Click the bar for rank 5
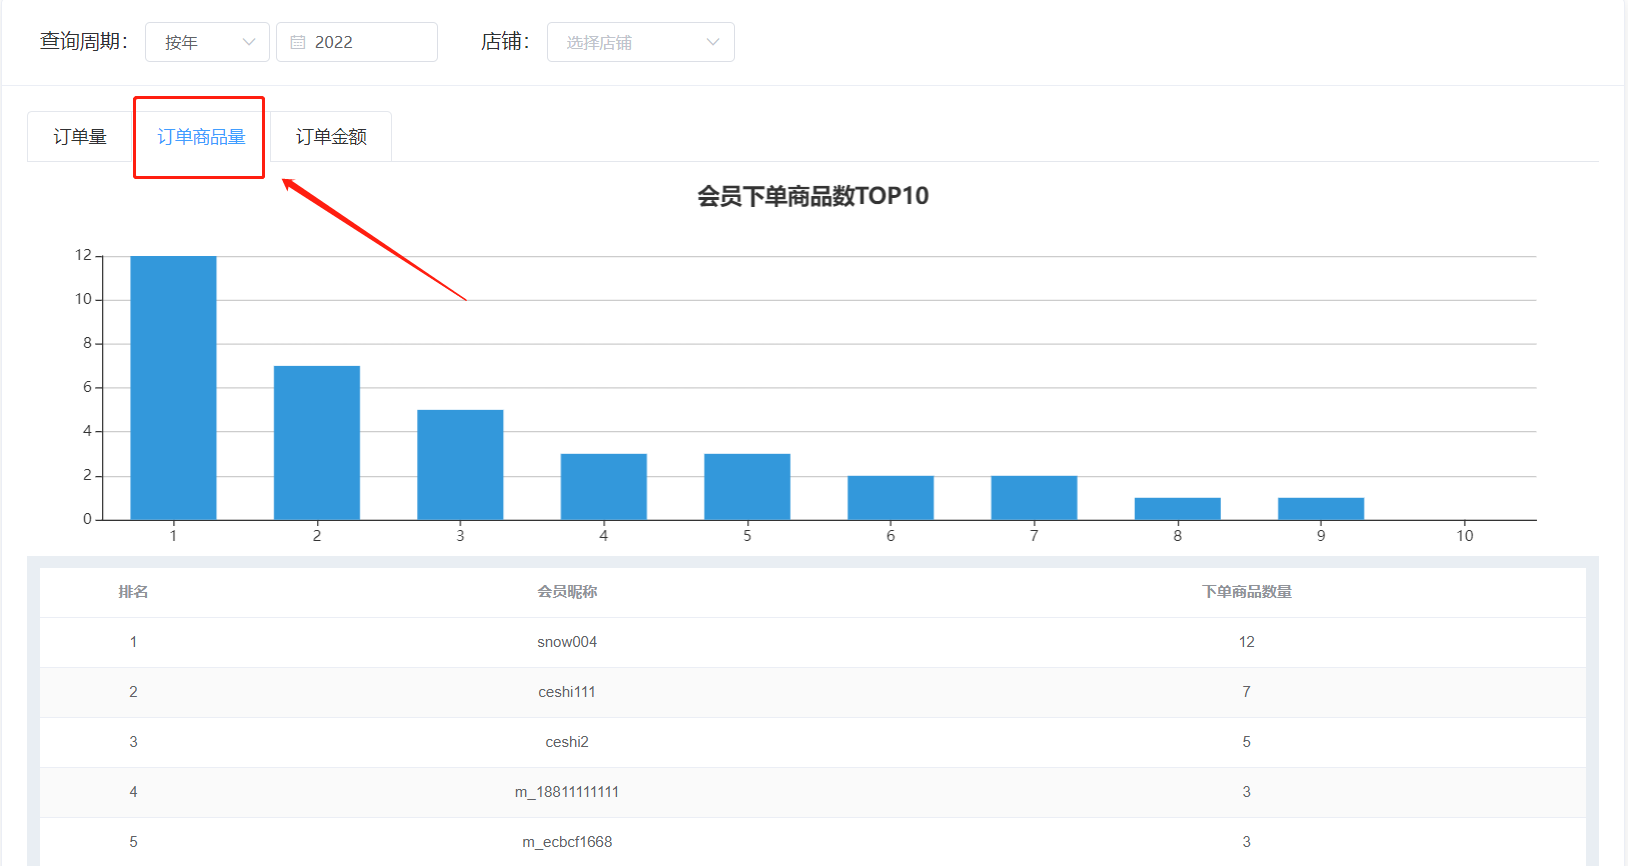The width and height of the screenshot is (1628, 866). tap(747, 487)
